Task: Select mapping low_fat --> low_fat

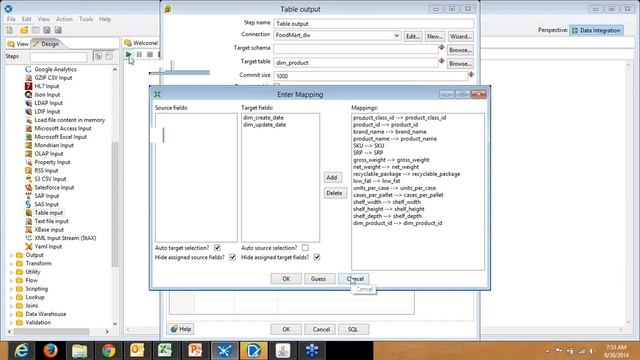Action: point(377,181)
